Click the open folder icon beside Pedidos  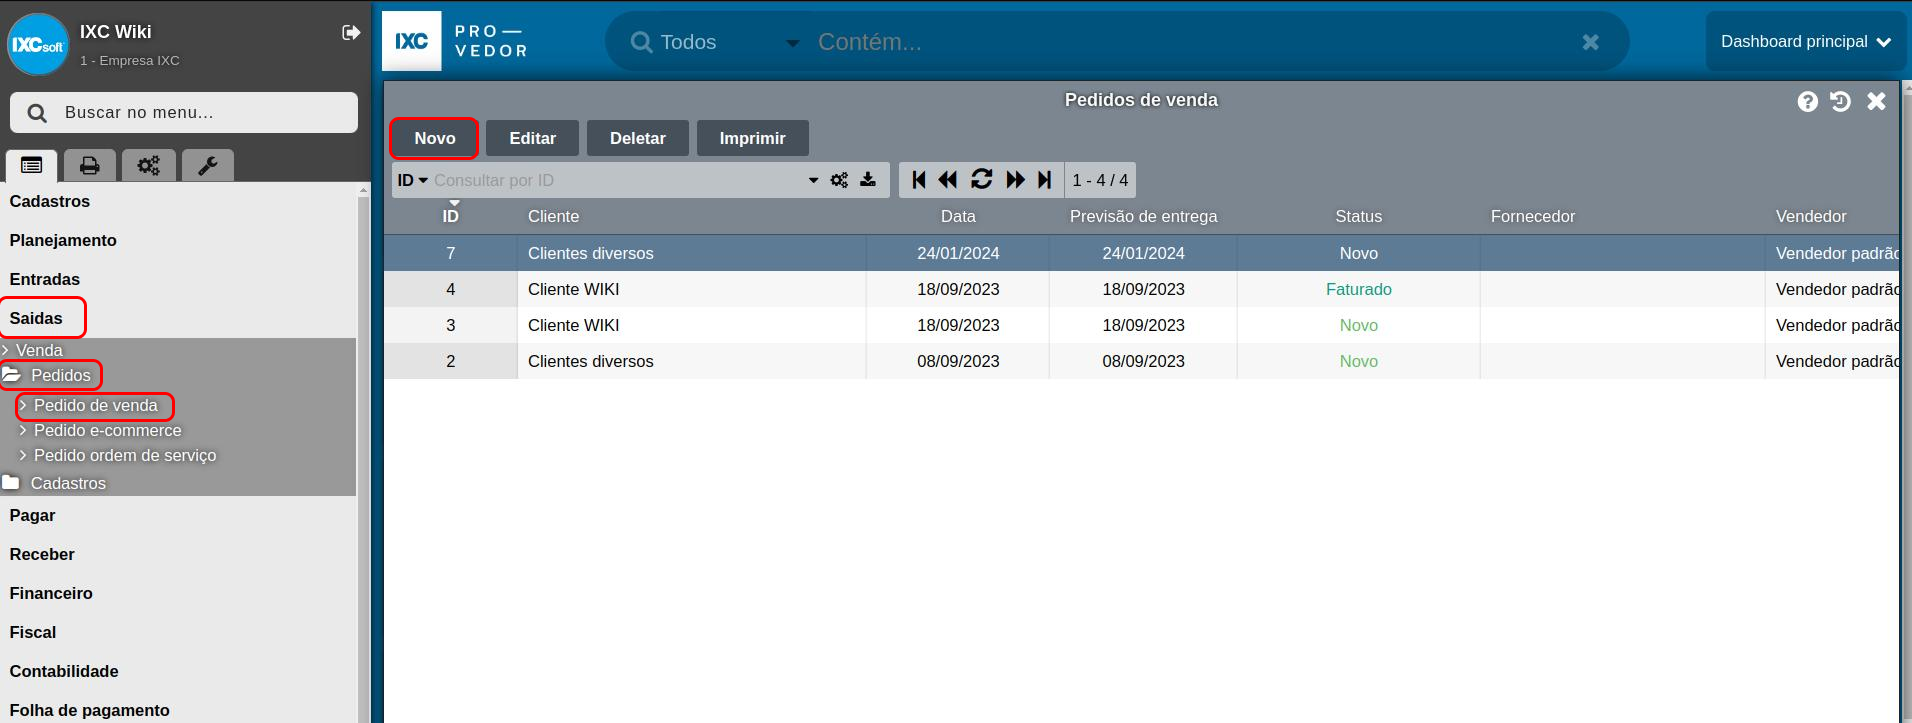click(12, 375)
